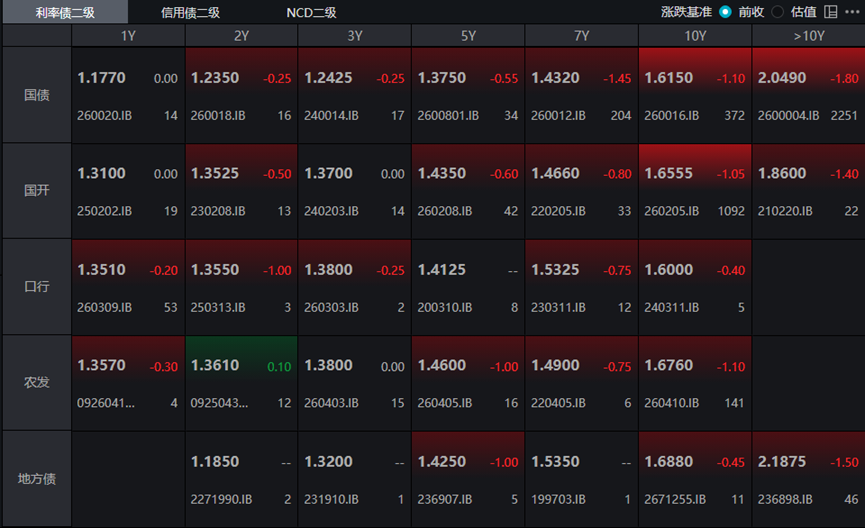This screenshot has height=528, width=865.
Task: Select the 地方债 row header
Action: coord(37,479)
